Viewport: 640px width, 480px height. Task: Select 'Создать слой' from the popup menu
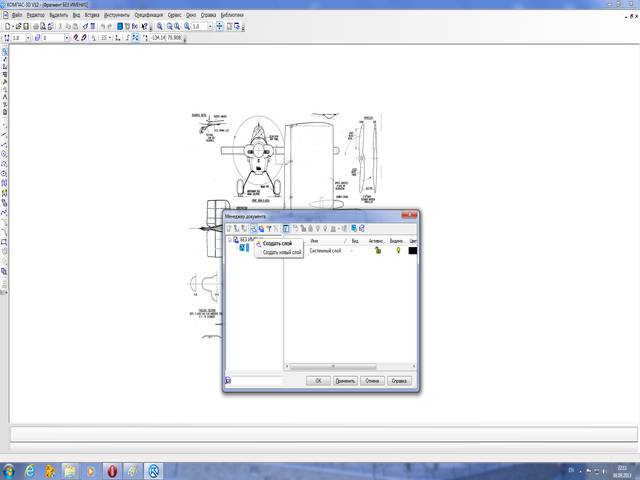pos(277,243)
